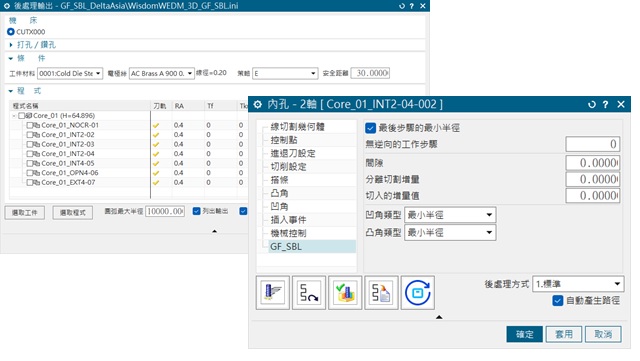Select 進退刀設定 in the side list
Viewport: 640px width, 361px height.
[293, 154]
